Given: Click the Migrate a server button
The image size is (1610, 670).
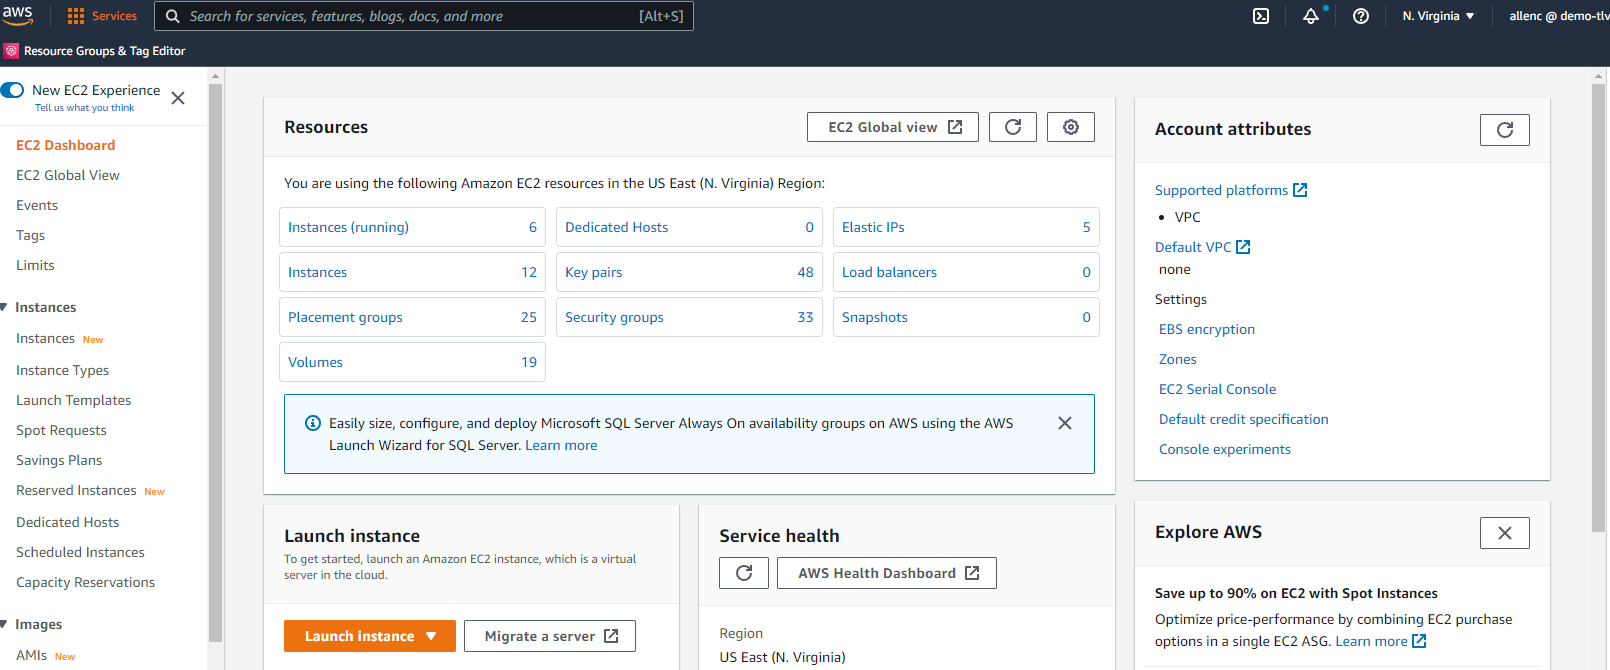Looking at the screenshot, I should click(550, 636).
